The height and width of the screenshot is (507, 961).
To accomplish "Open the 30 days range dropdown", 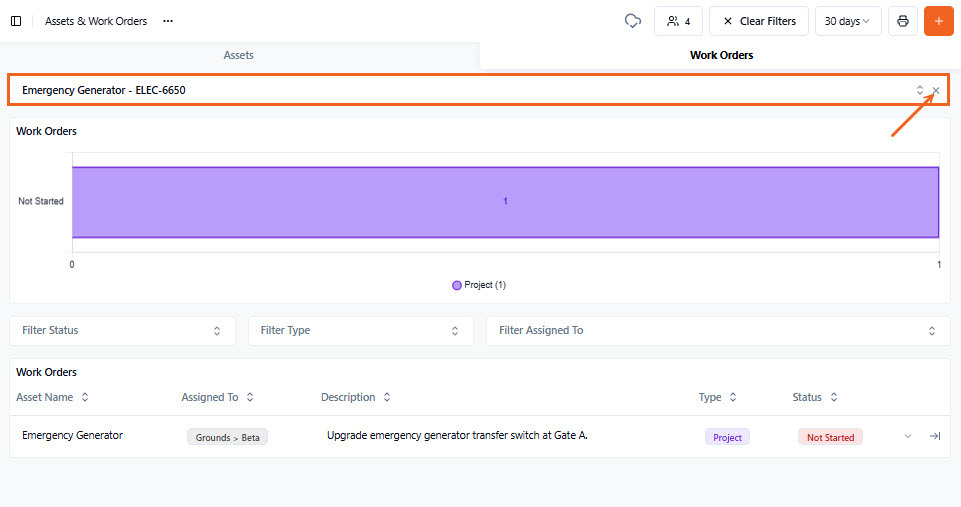I will pos(848,21).
